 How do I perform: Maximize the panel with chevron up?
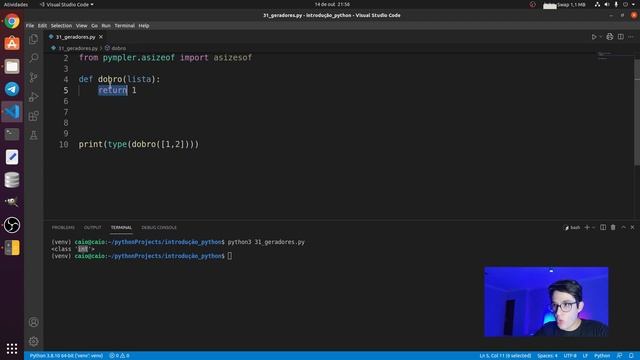pos(623,227)
